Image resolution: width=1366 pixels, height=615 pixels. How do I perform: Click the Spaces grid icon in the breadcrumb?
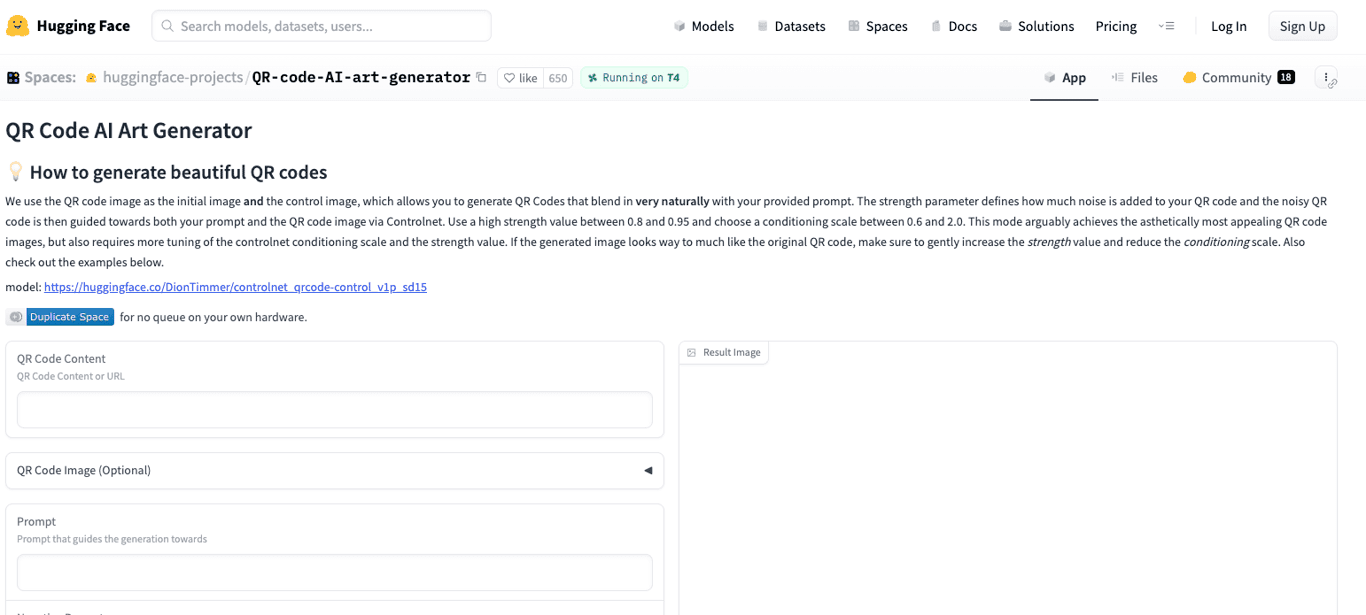pos(12,76)
